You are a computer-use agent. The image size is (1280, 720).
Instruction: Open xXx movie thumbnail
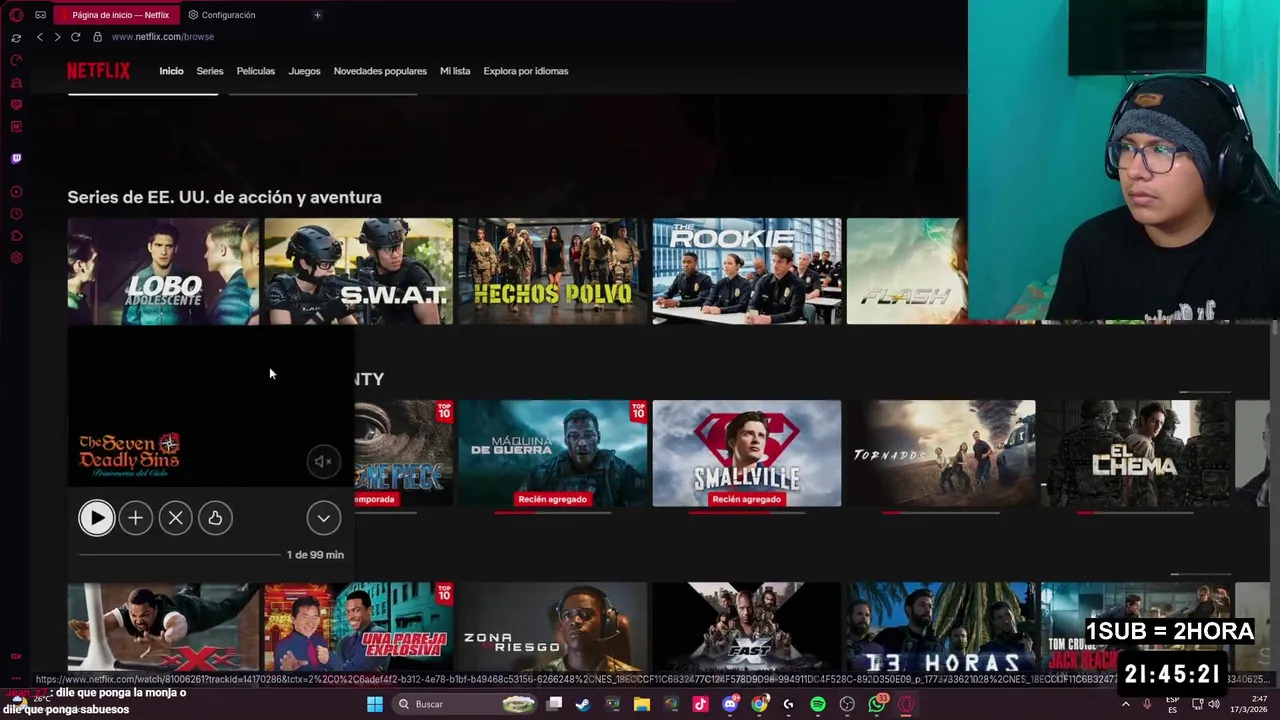163,627
